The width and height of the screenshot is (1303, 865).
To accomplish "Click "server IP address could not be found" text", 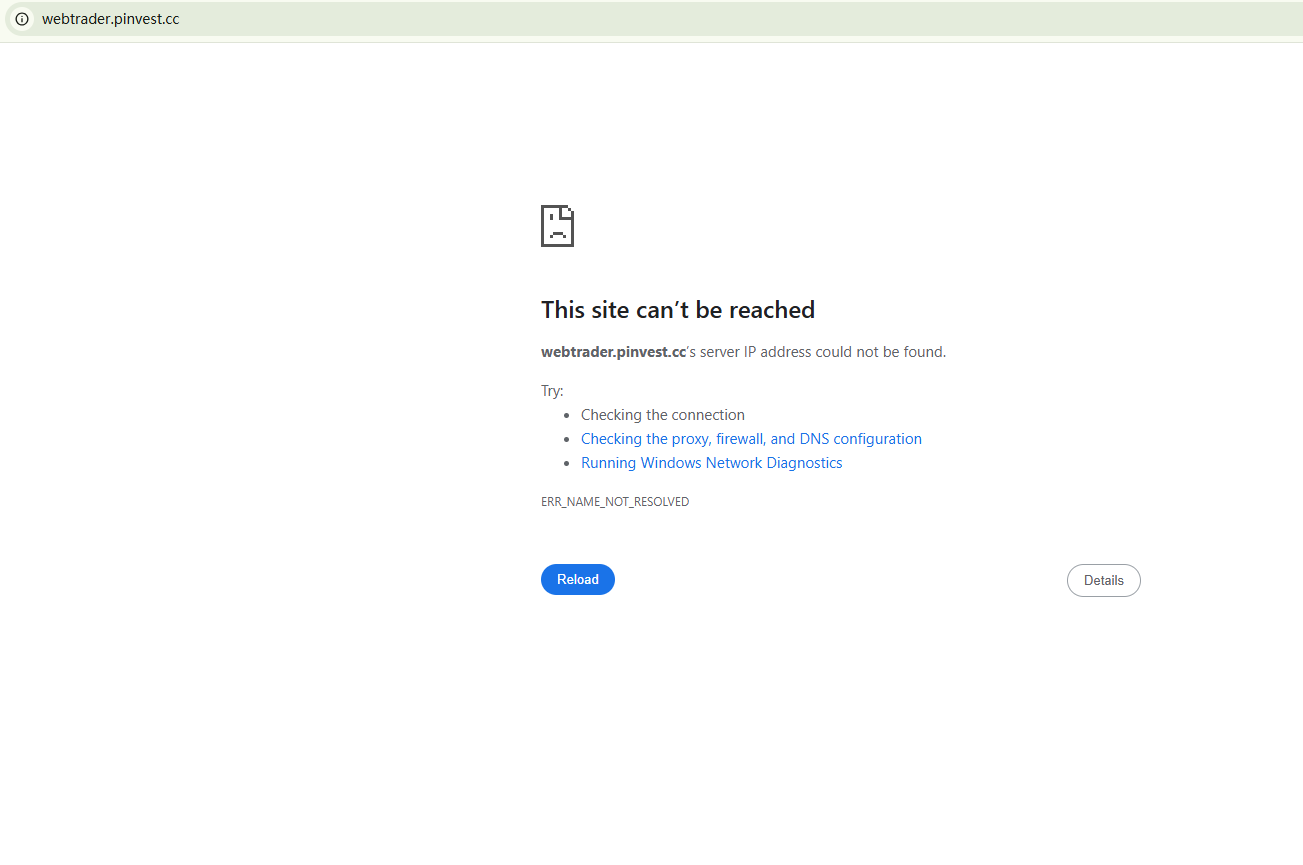I will tap(822, 352).
